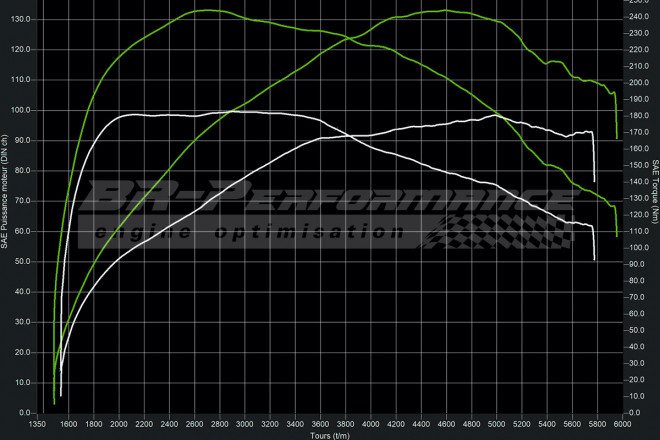
Task: Click the green power curve peak near 4600 rpm
Action: tap(446, 11)
